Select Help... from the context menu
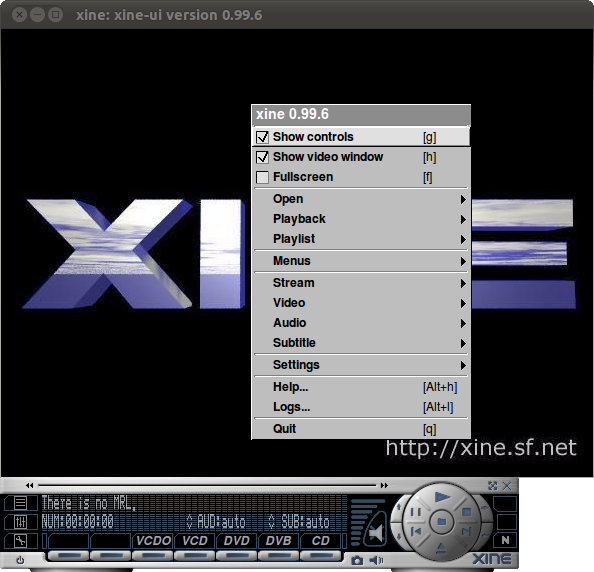This screenshot has height=572, width=594. pyautogui.click(x=361, y=387)
